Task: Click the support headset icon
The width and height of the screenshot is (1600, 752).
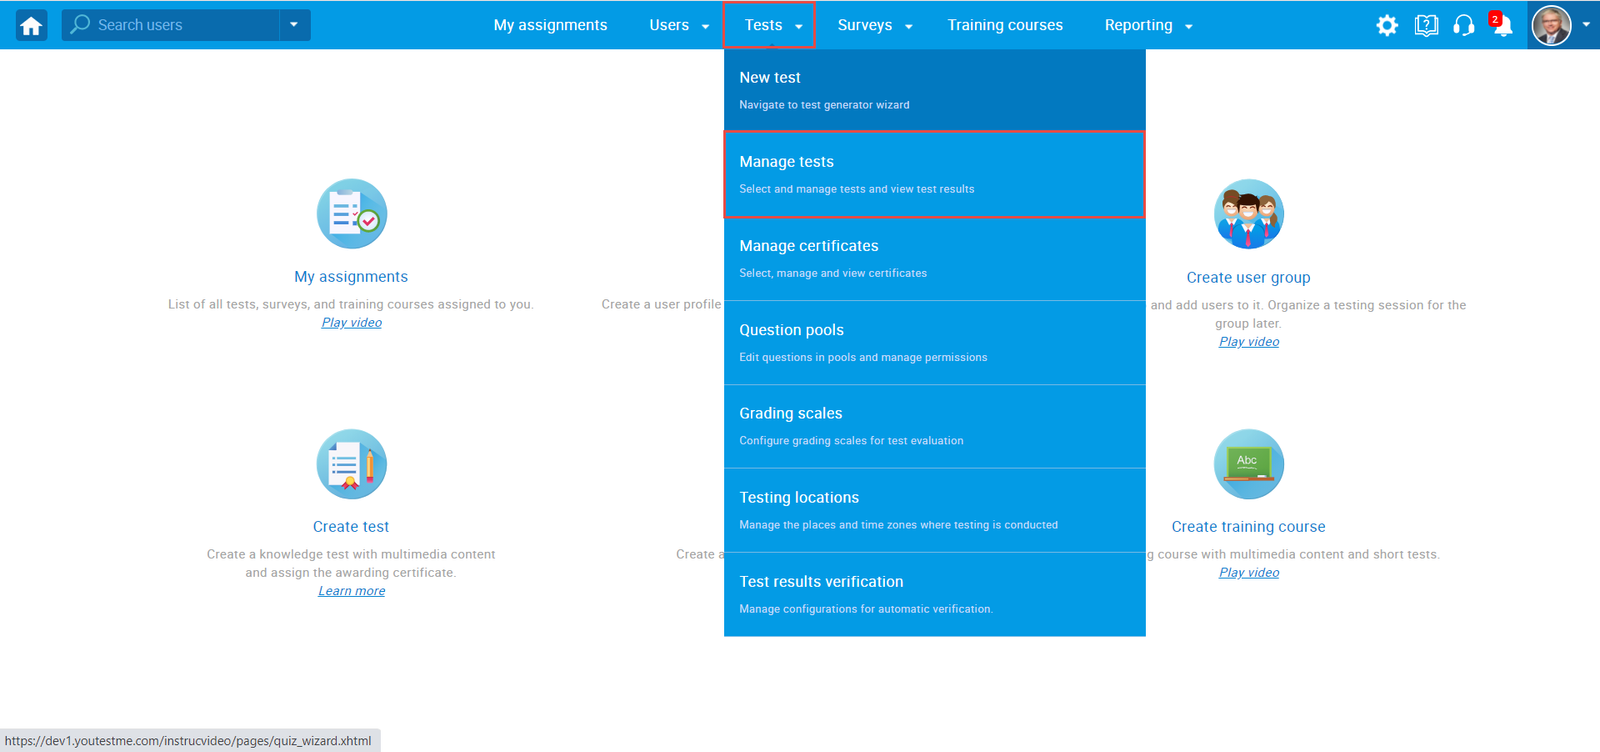Action: pyautogui.click(x=1464, y=26)
